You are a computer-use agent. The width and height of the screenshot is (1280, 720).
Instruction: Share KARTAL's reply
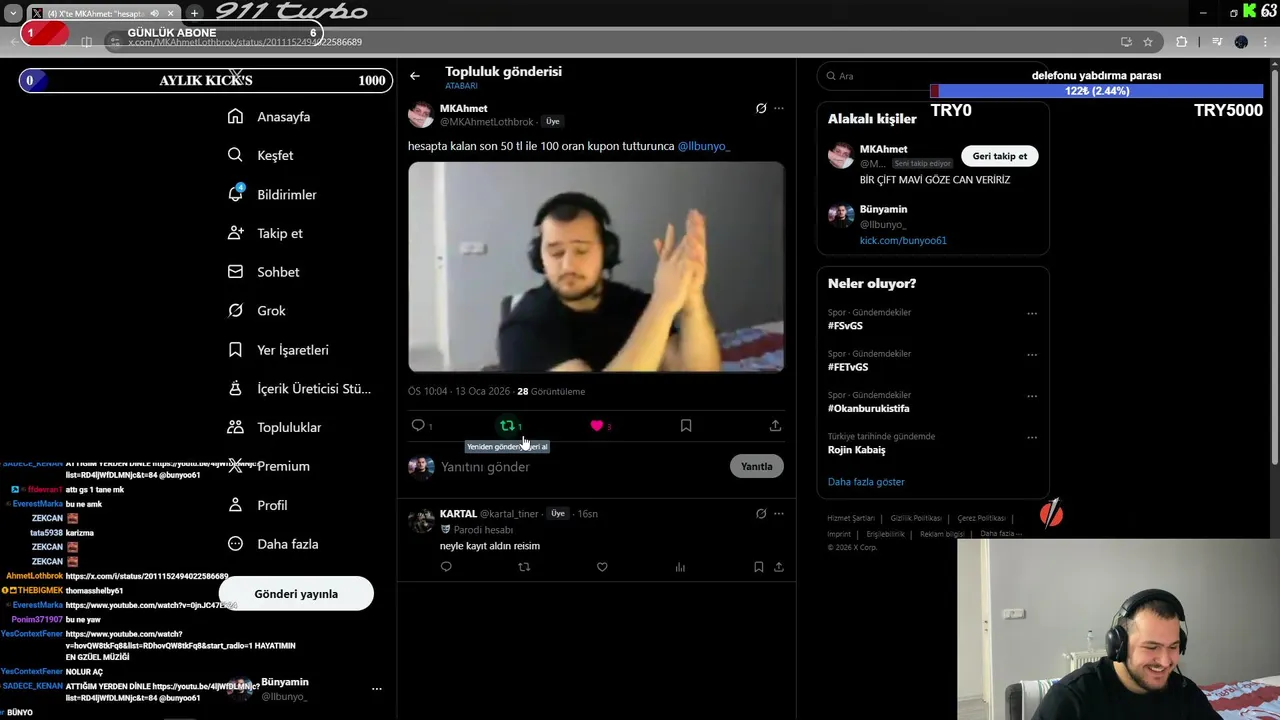778,567
